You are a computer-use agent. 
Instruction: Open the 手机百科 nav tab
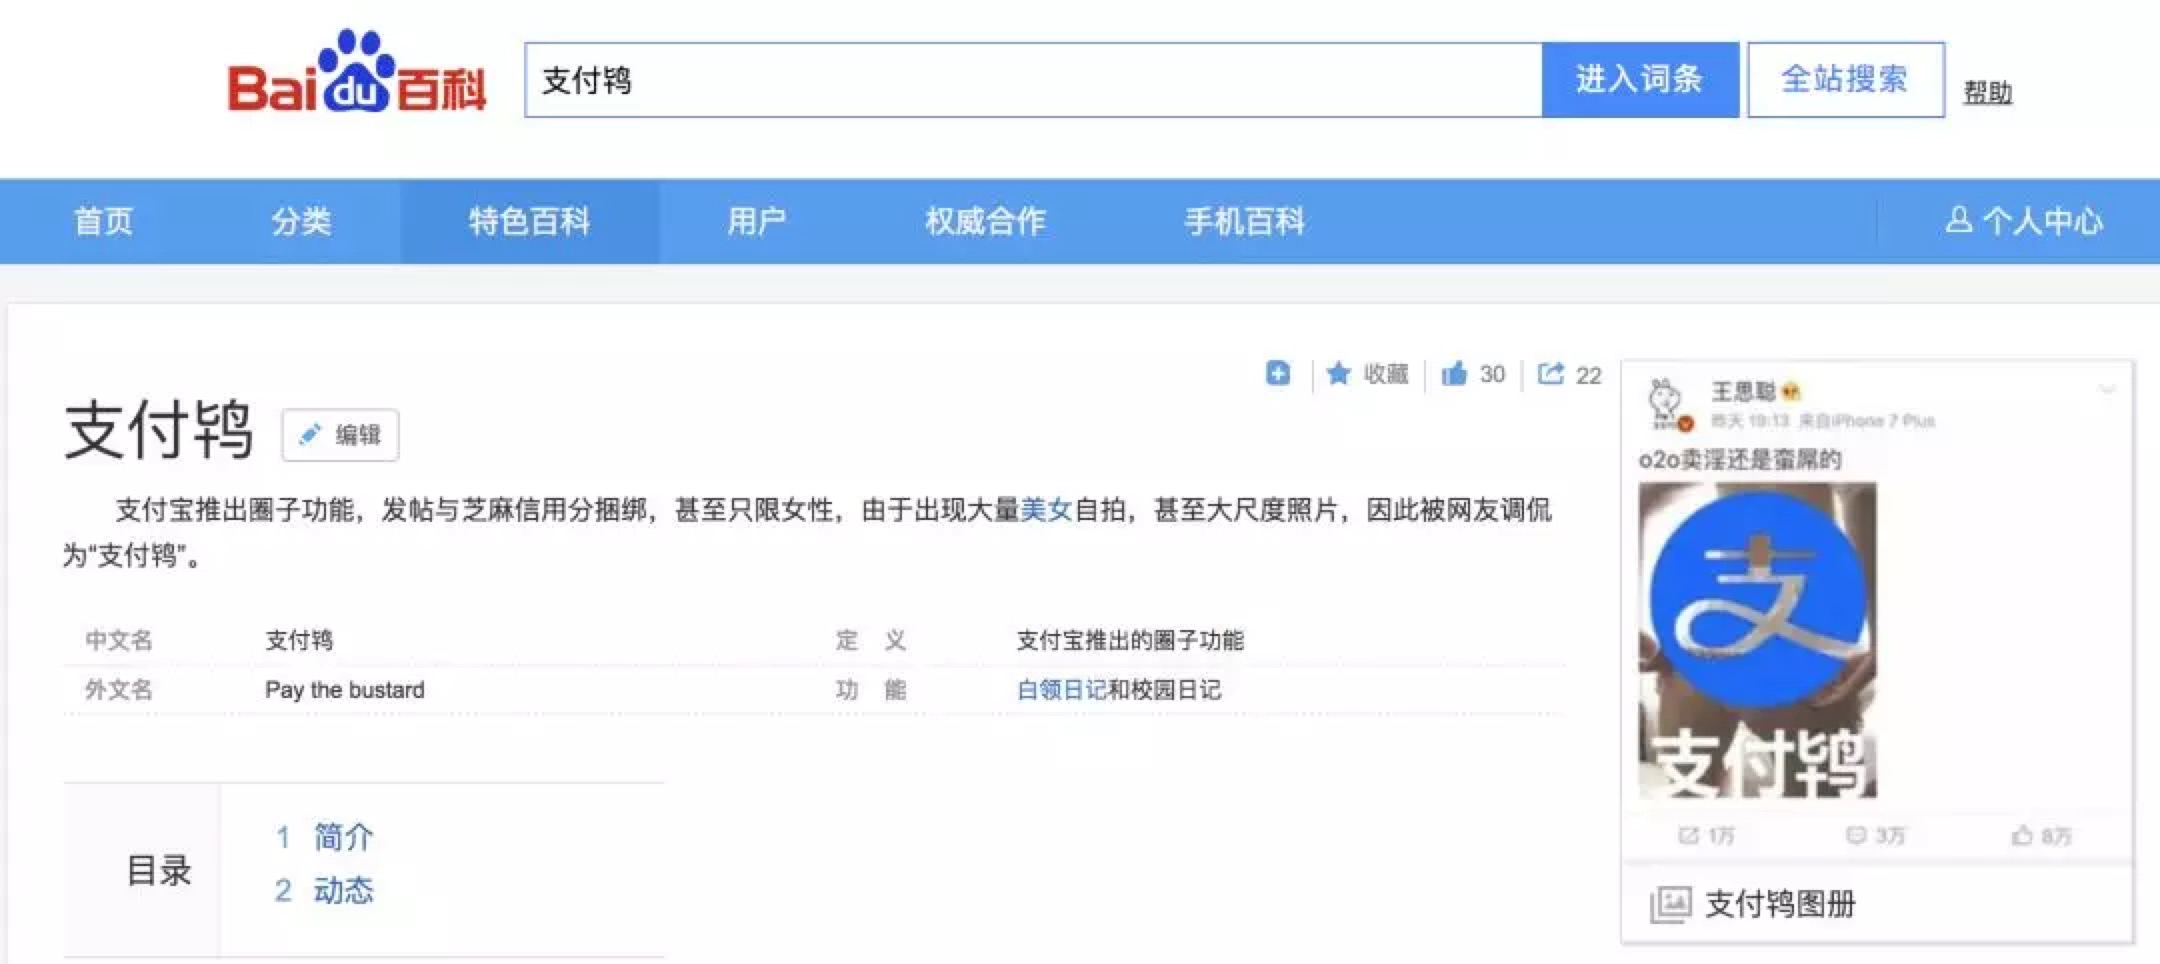1244,221
